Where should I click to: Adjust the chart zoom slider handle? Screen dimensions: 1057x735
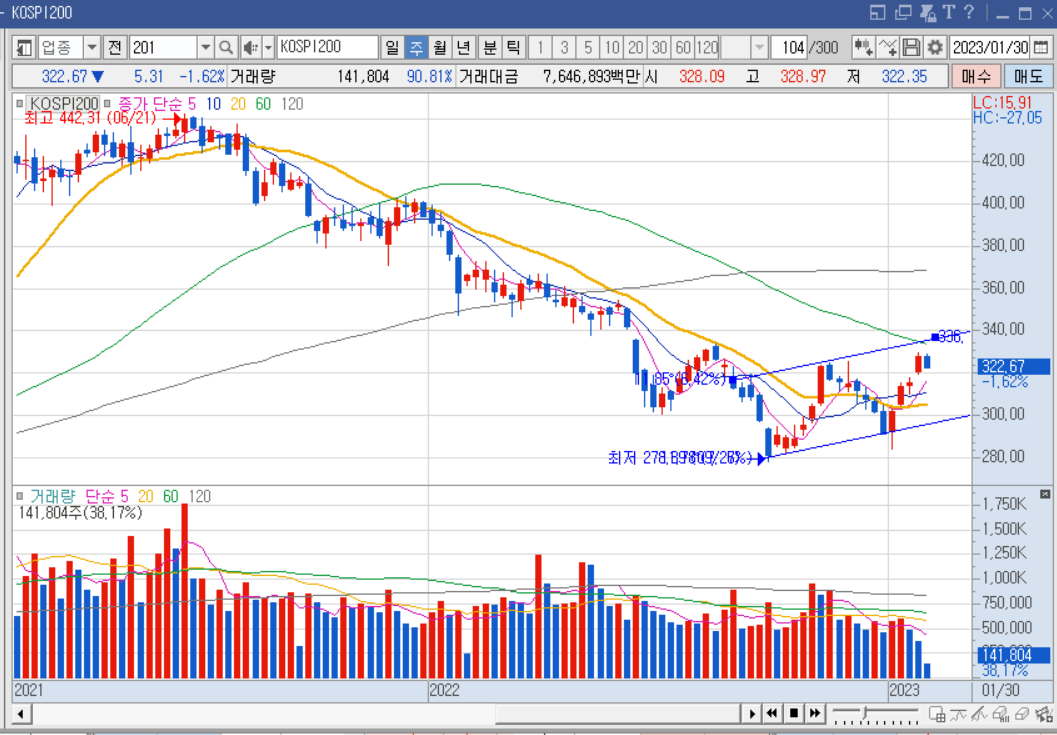click(x=865, y=713)
